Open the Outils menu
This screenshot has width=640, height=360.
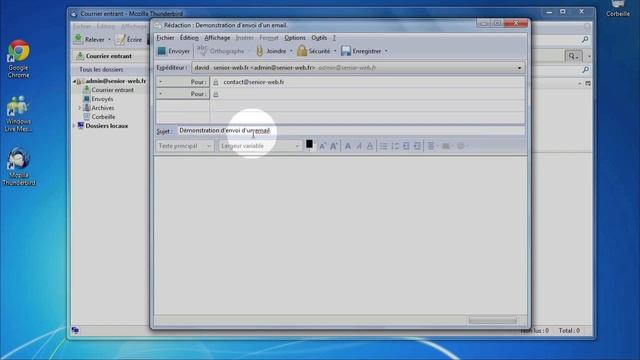click(319, 38)
